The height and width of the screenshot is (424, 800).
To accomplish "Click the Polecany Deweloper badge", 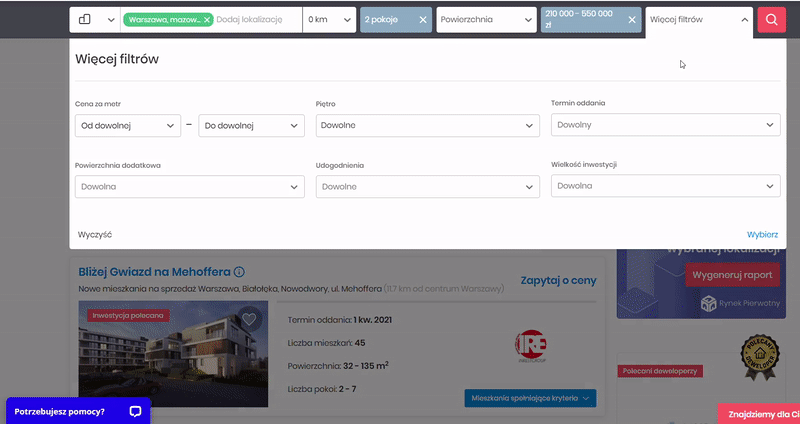I will click(760, 356).
